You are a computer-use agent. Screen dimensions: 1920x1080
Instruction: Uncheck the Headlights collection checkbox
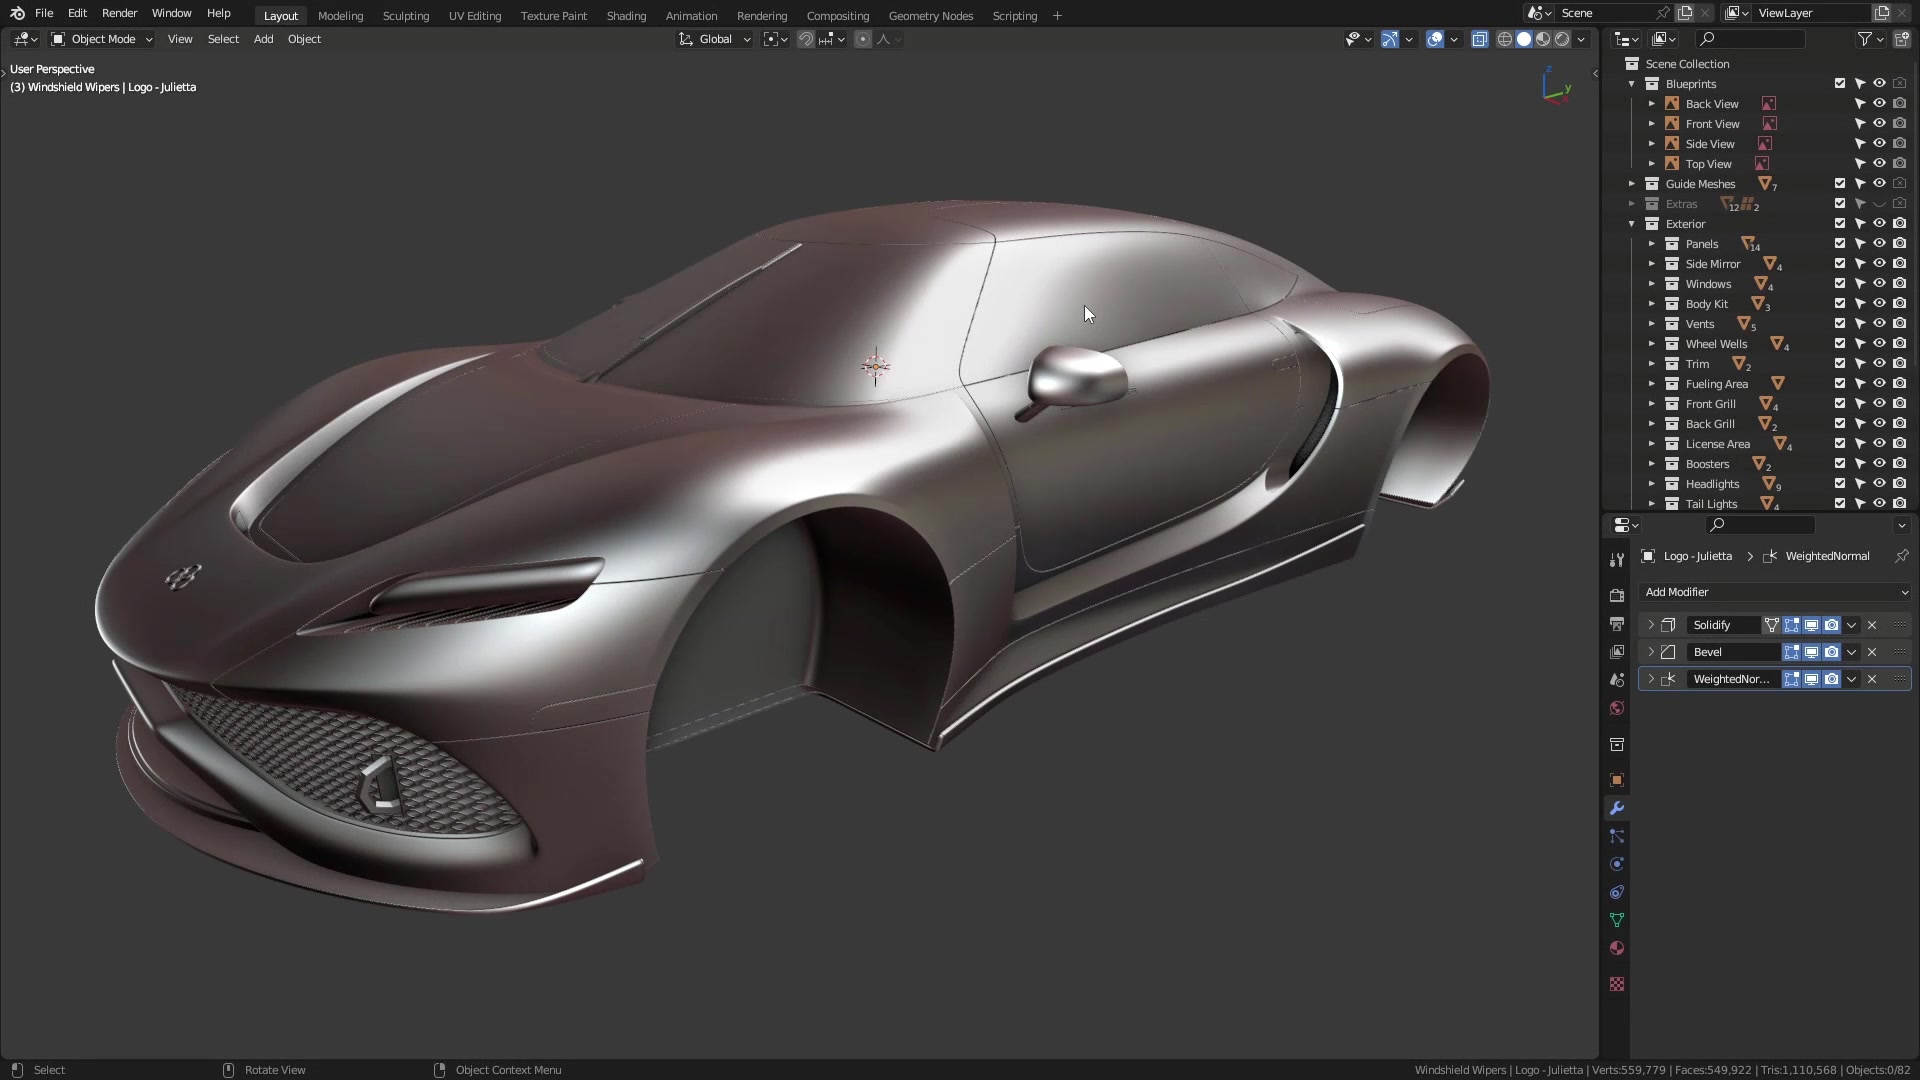point(1840,484)
